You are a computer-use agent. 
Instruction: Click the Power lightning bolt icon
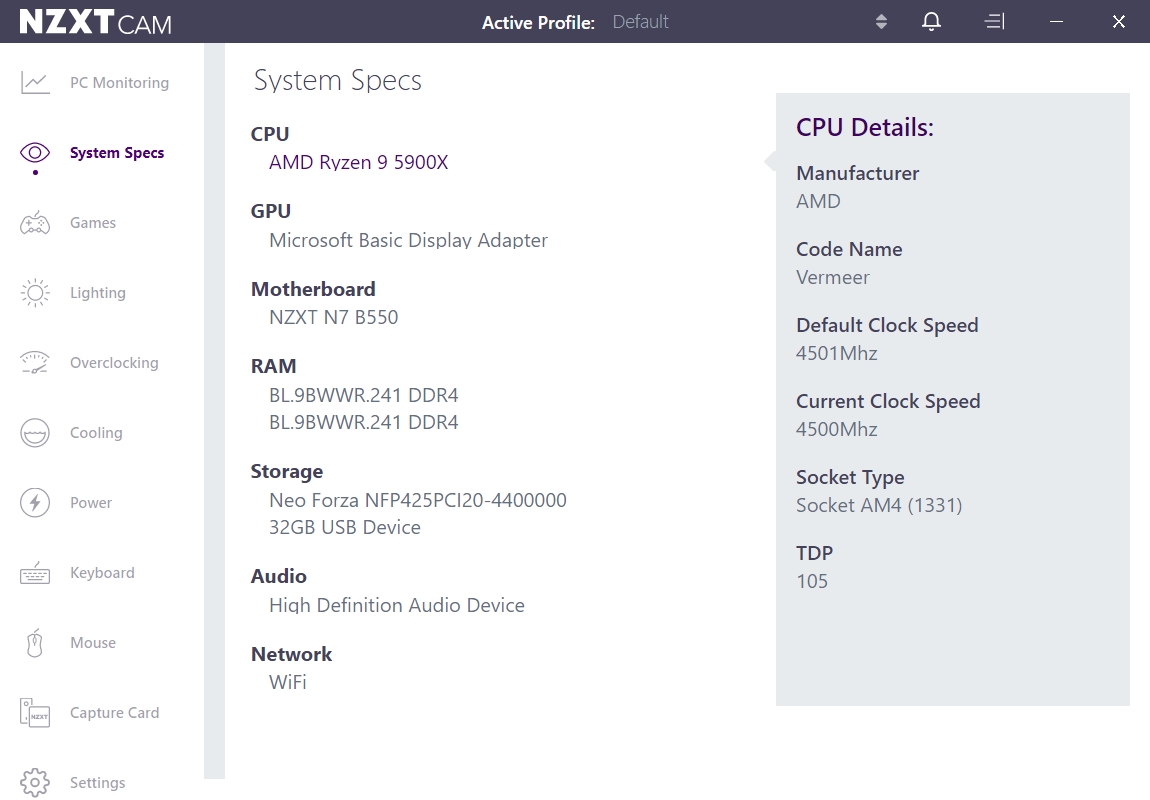(x=35, y=503)
